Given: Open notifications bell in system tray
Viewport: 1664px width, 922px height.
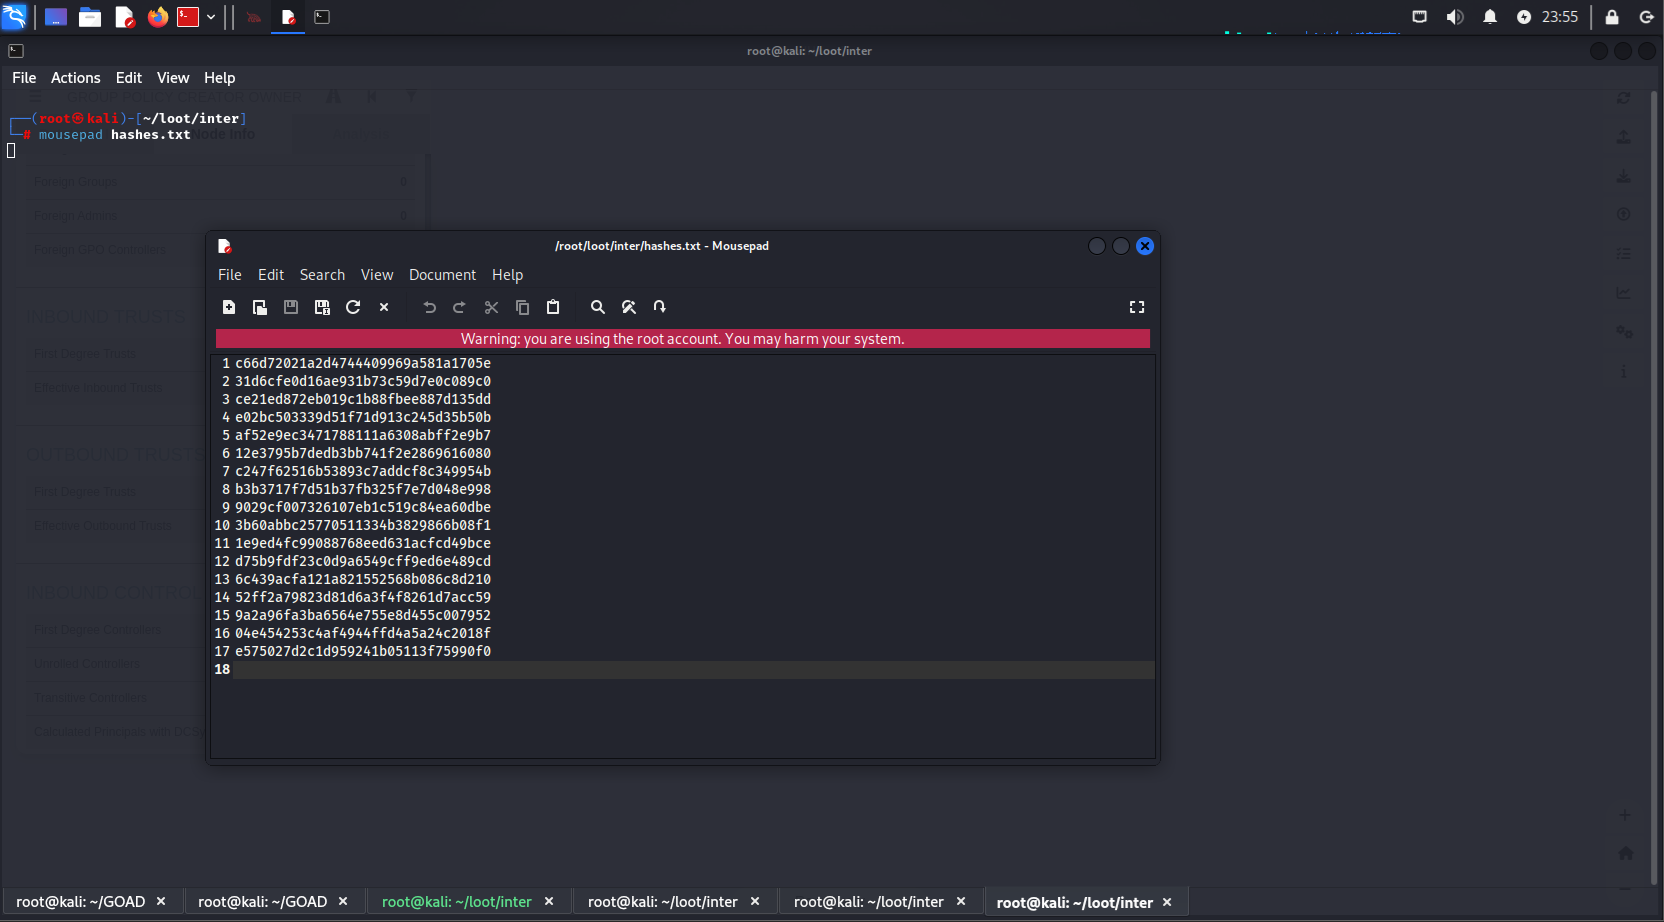Looking at the screenshot, I should coord(1490,17).
